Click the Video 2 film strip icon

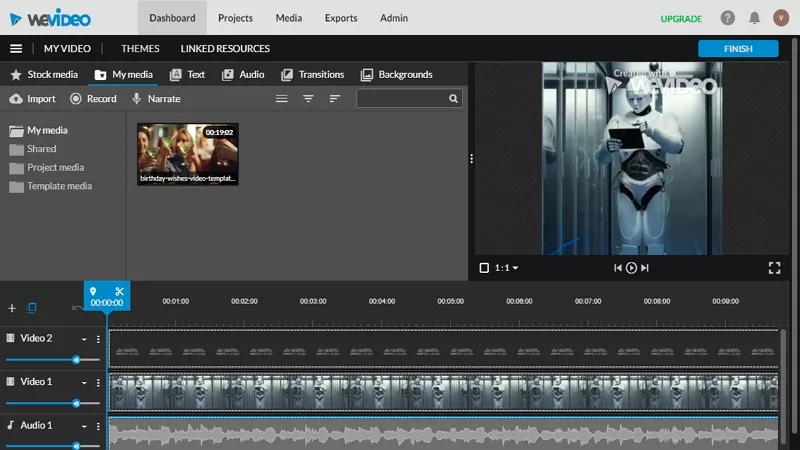click(10, 338)
